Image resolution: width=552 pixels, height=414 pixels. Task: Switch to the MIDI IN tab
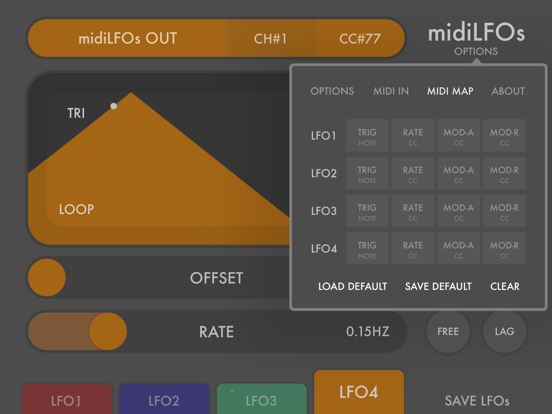coord(391,91)
